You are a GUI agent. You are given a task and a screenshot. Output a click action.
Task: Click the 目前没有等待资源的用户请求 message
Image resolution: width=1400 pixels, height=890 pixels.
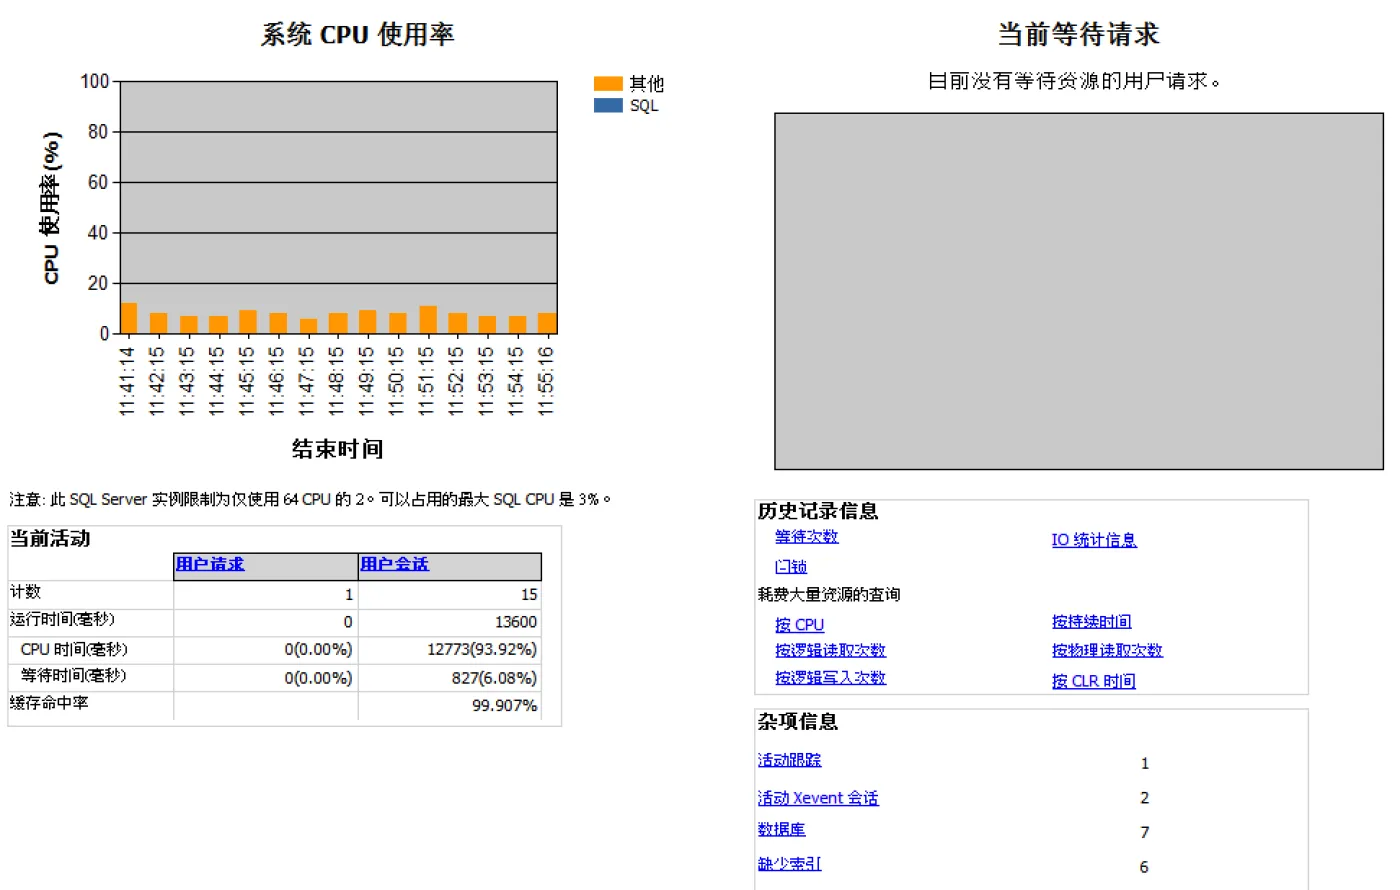pyautogui.click(x=1074, y=81)
